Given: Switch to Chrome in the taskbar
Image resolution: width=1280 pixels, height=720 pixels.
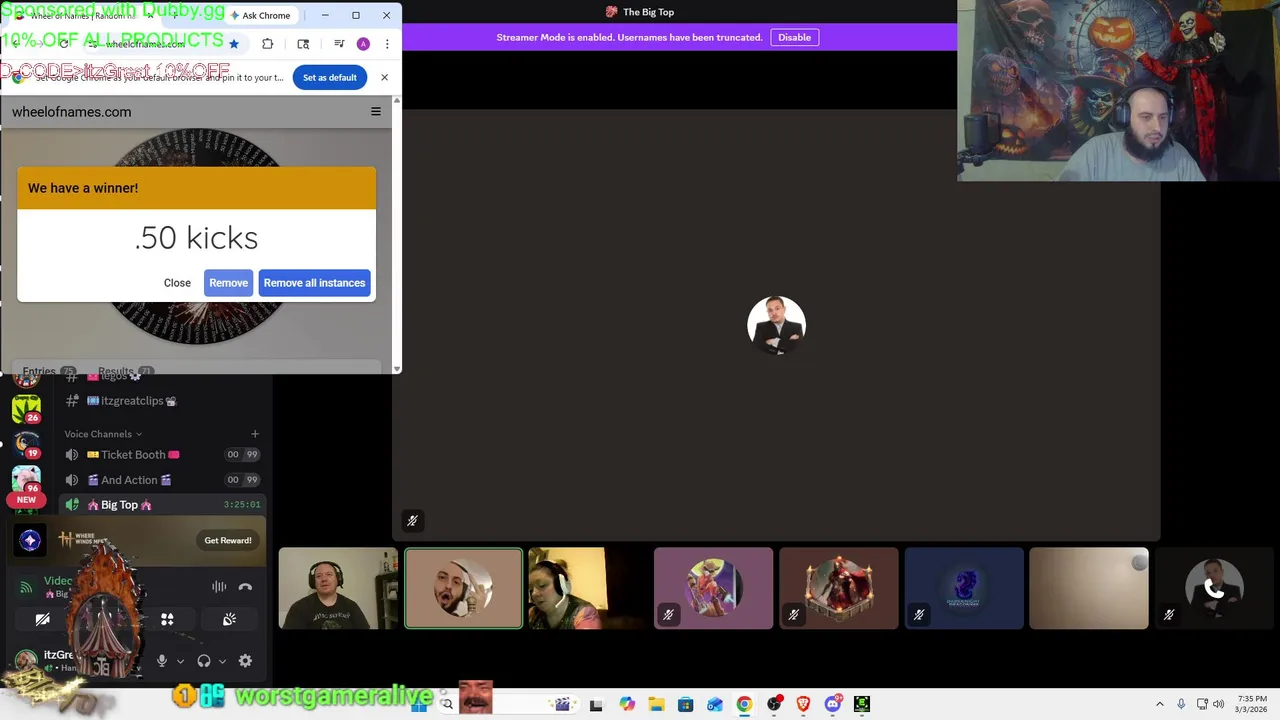Looking at the screenshot, I should pos(744,704).
